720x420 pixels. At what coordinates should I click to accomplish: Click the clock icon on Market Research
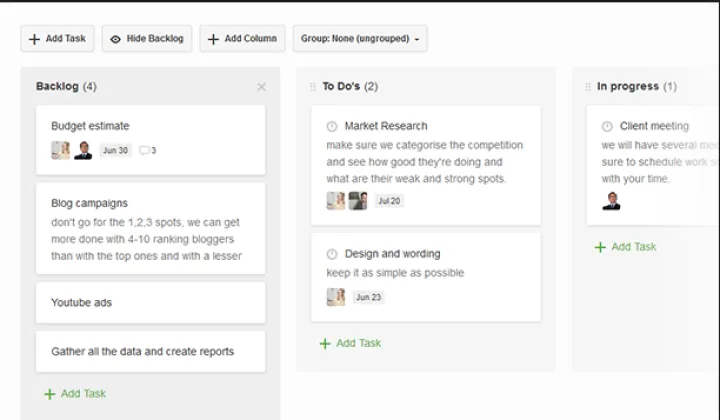pyautogui.click(x=332, y=127)
